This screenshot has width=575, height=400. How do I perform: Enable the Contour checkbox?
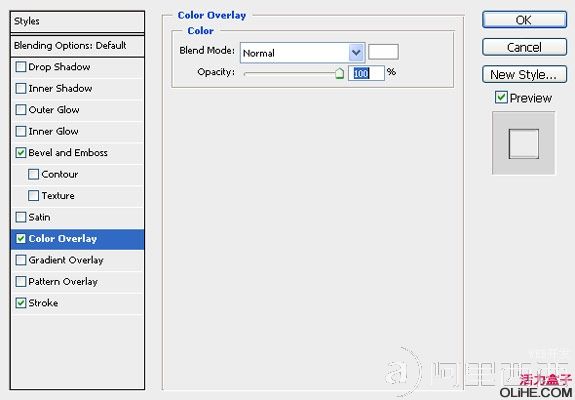pyautogui.click(x=33, y=174)
